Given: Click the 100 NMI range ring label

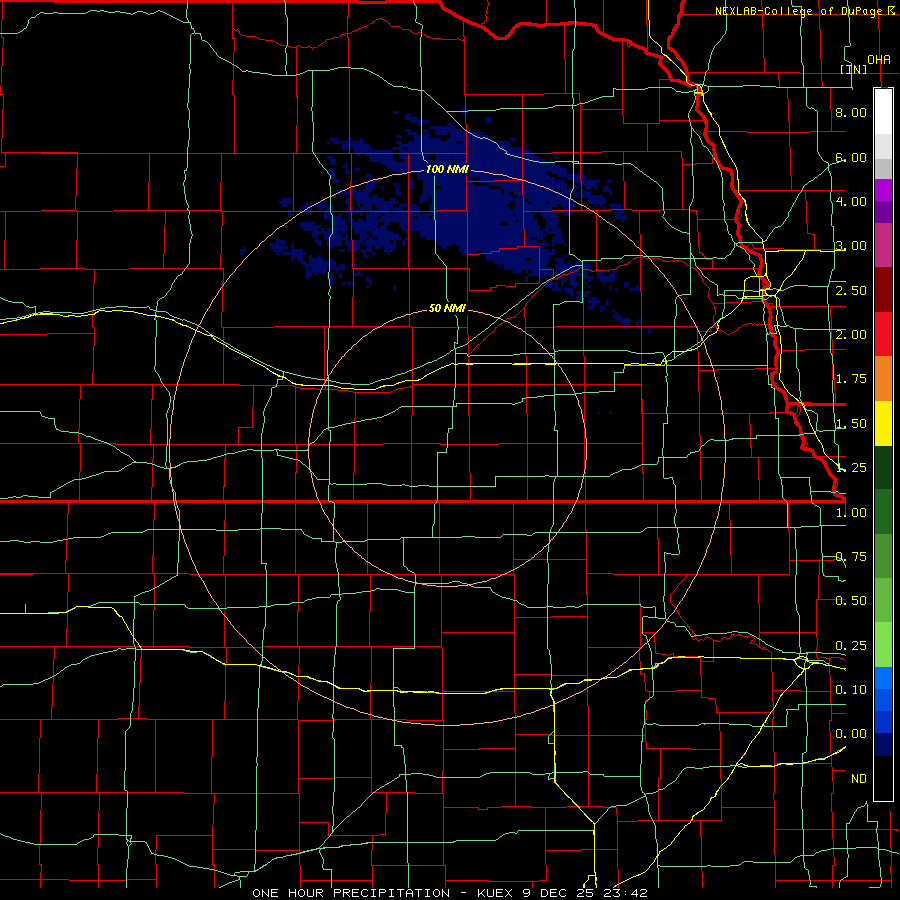Looking at the screenshot, I should tap(447, 169).
